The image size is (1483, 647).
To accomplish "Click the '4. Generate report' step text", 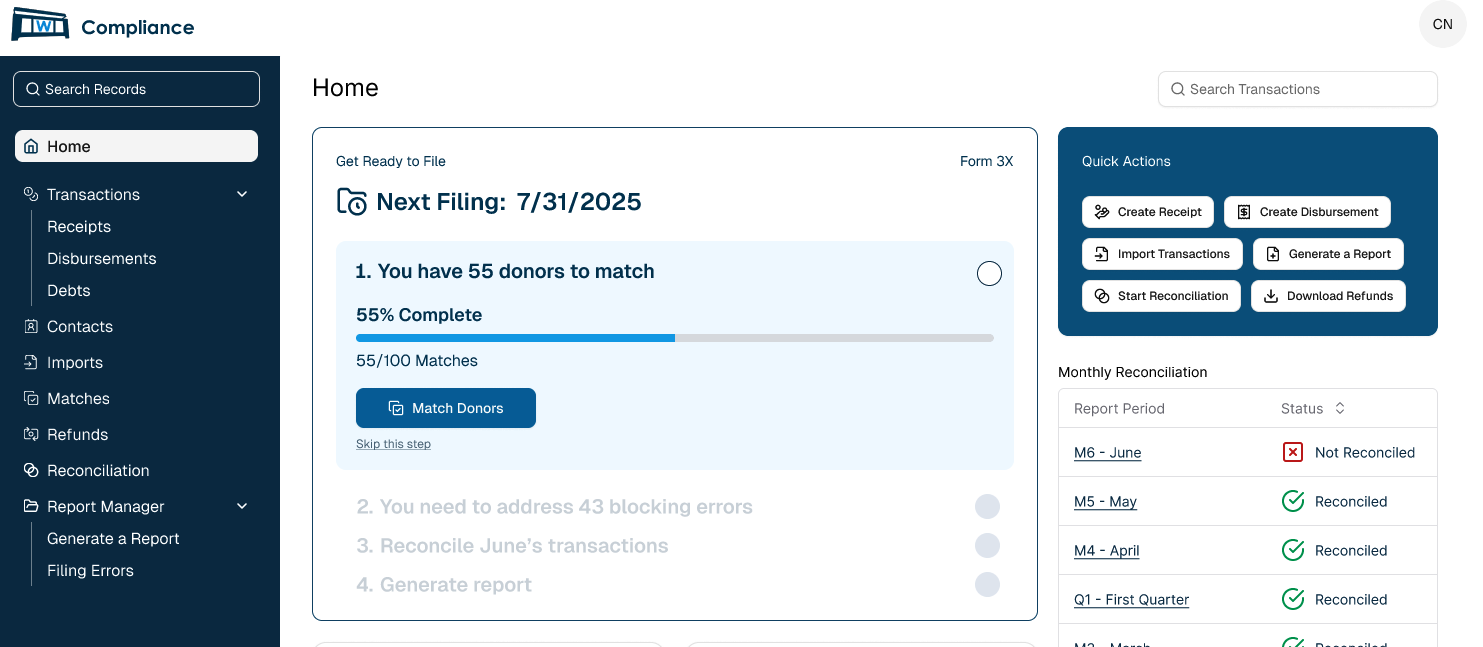I will pyautogui.click(x=444, y=584).
